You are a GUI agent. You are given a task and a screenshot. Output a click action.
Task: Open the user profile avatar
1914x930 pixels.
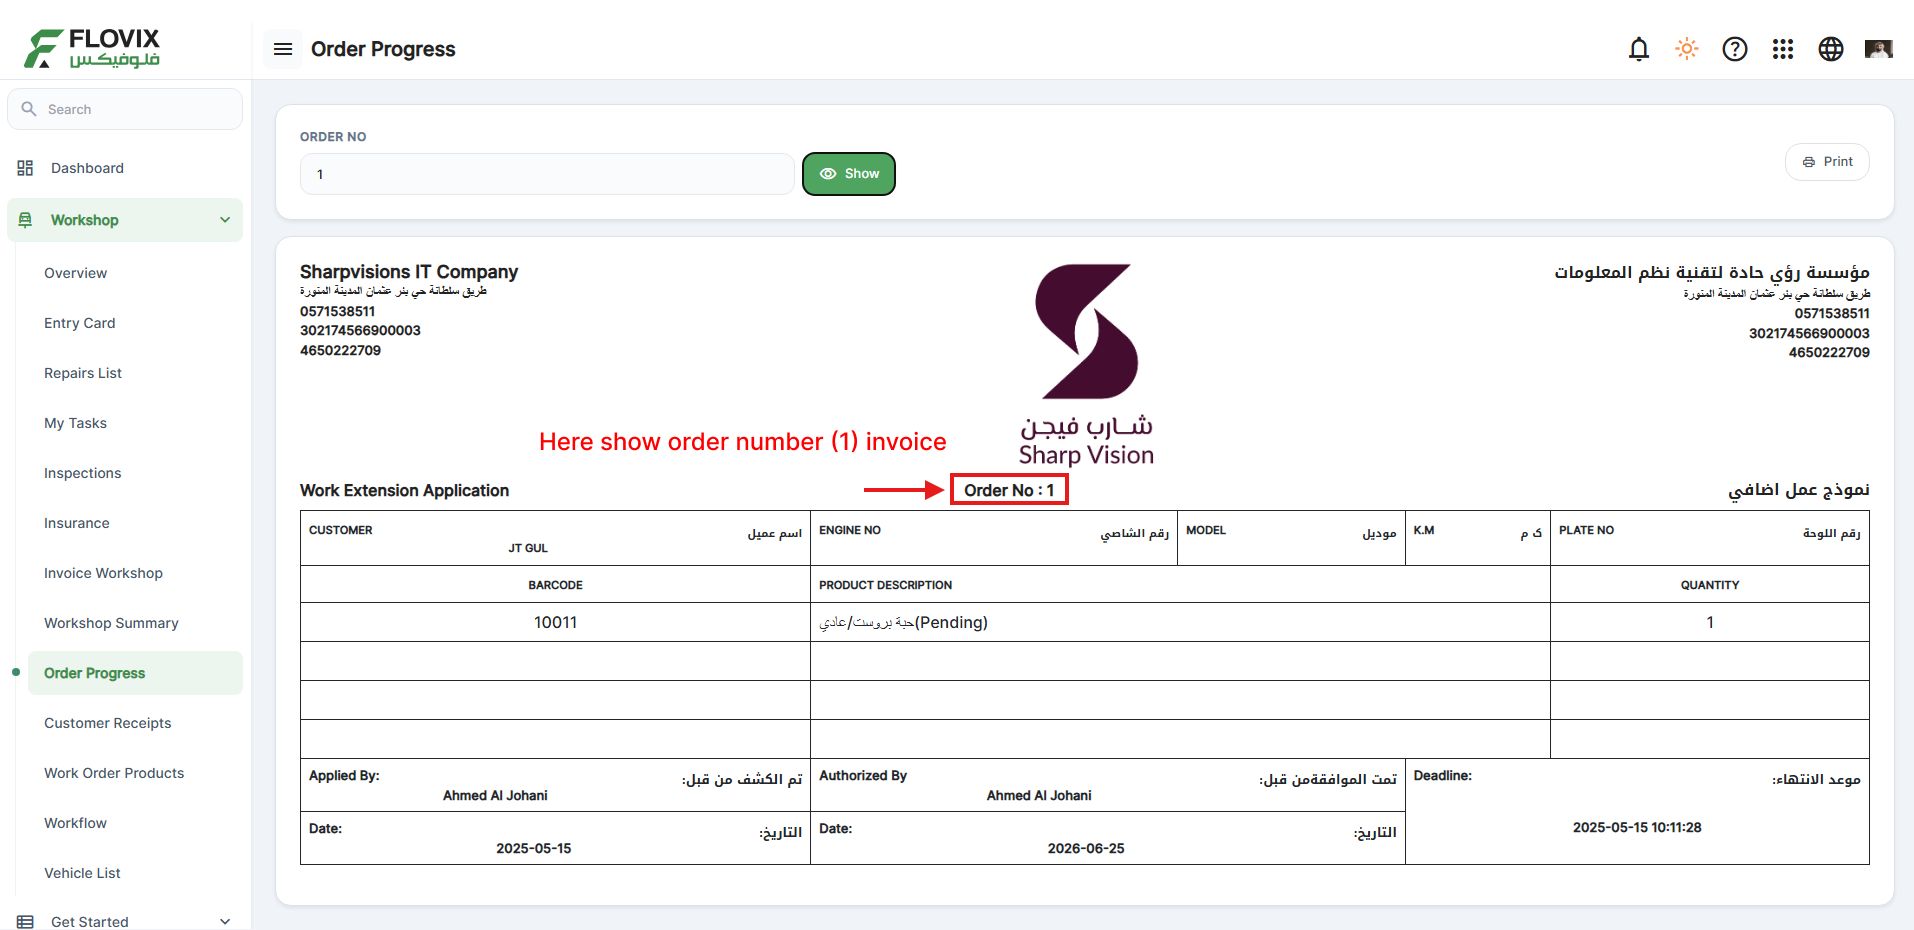point(1879,49)
